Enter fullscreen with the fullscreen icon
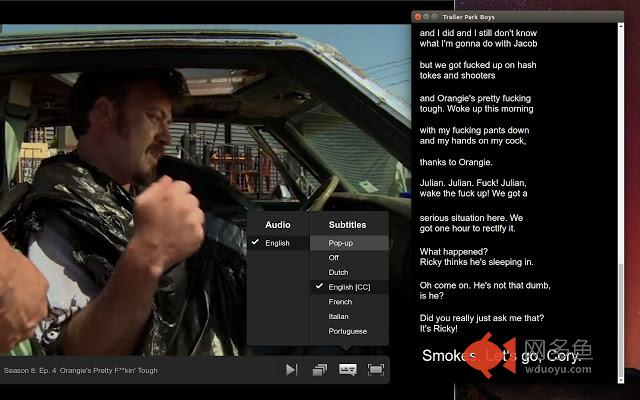The width and height of the screenshot is (640, 400). 376,370
